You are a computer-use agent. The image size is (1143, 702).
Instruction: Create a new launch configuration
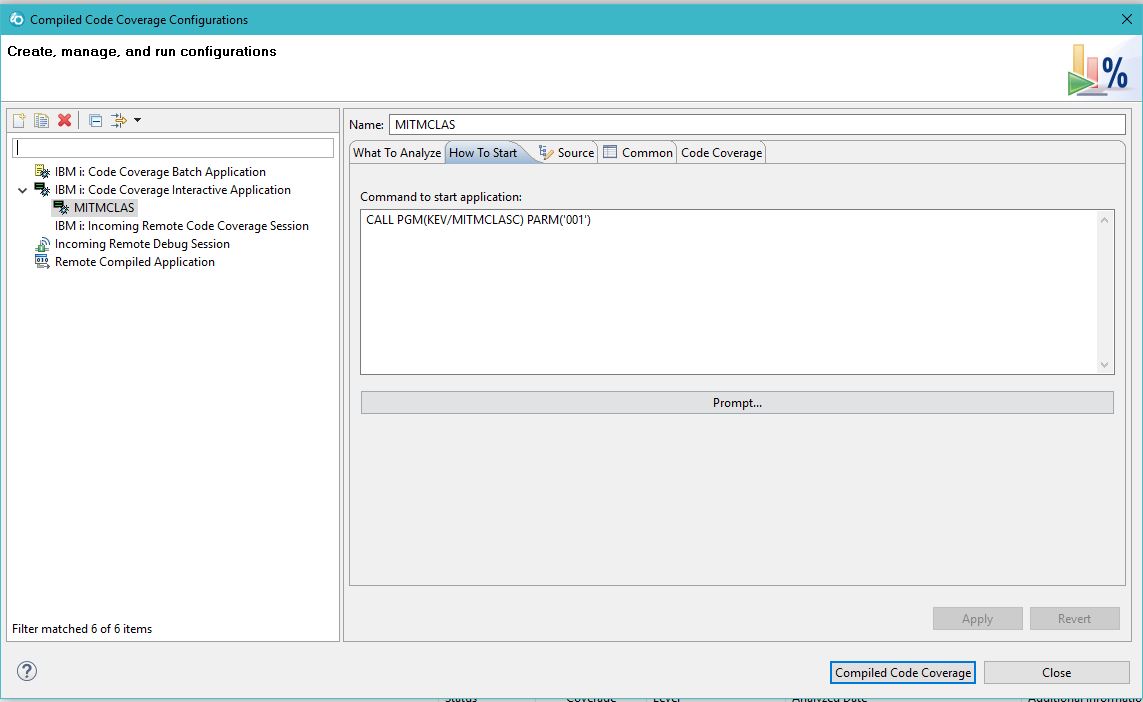pyautogui.click(x=18, y=120)
